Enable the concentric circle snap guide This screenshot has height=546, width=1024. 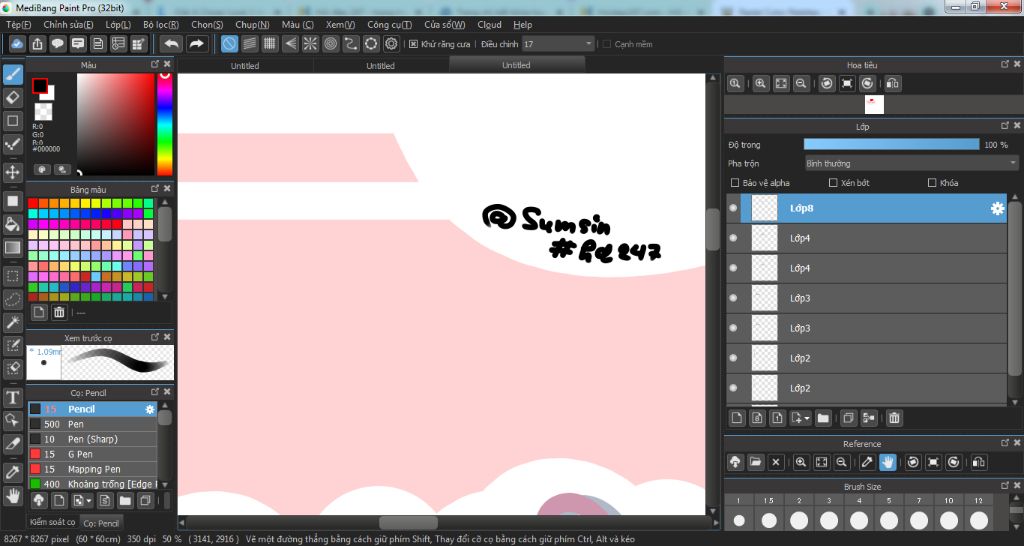(x=330, y=44)
